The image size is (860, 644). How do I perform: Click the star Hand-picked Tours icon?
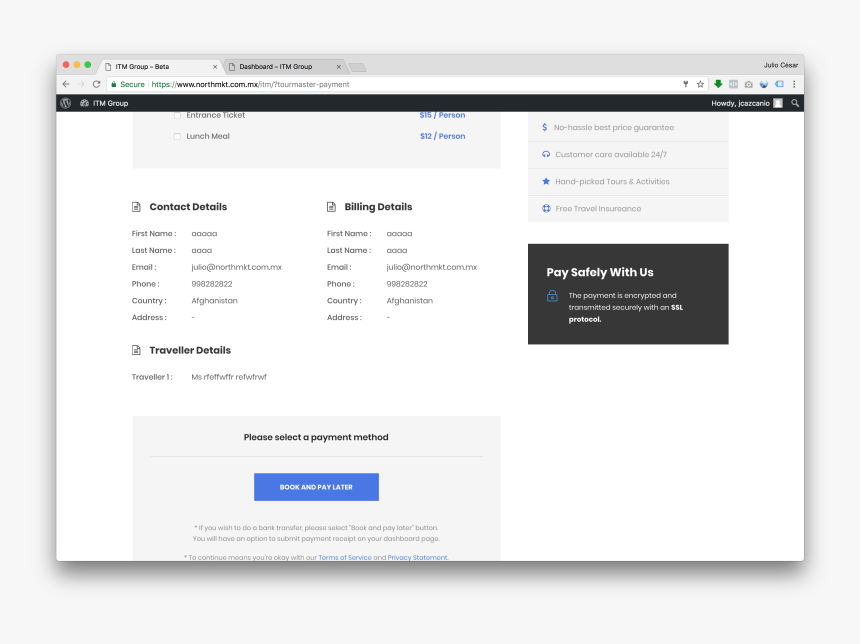click(546, 181)
